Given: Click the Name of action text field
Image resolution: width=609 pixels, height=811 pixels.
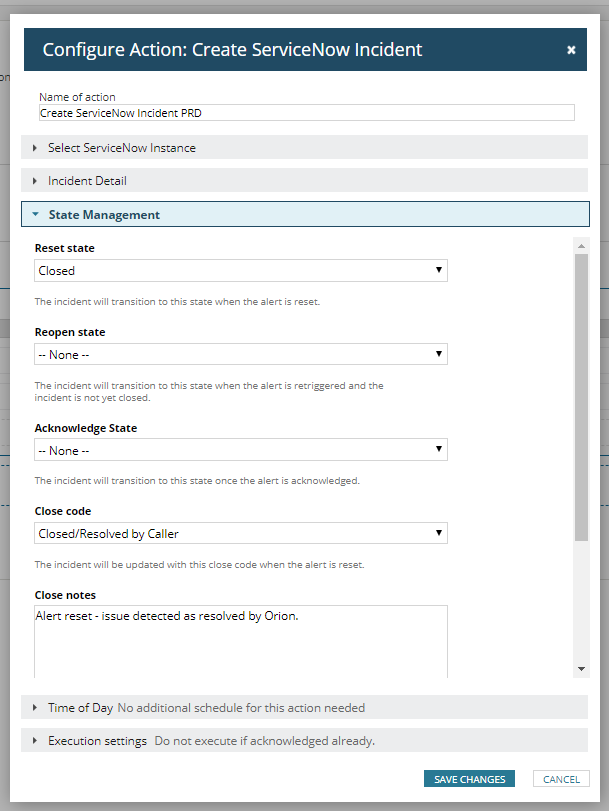Looking at the screenshot, I should tap(307, 113).
